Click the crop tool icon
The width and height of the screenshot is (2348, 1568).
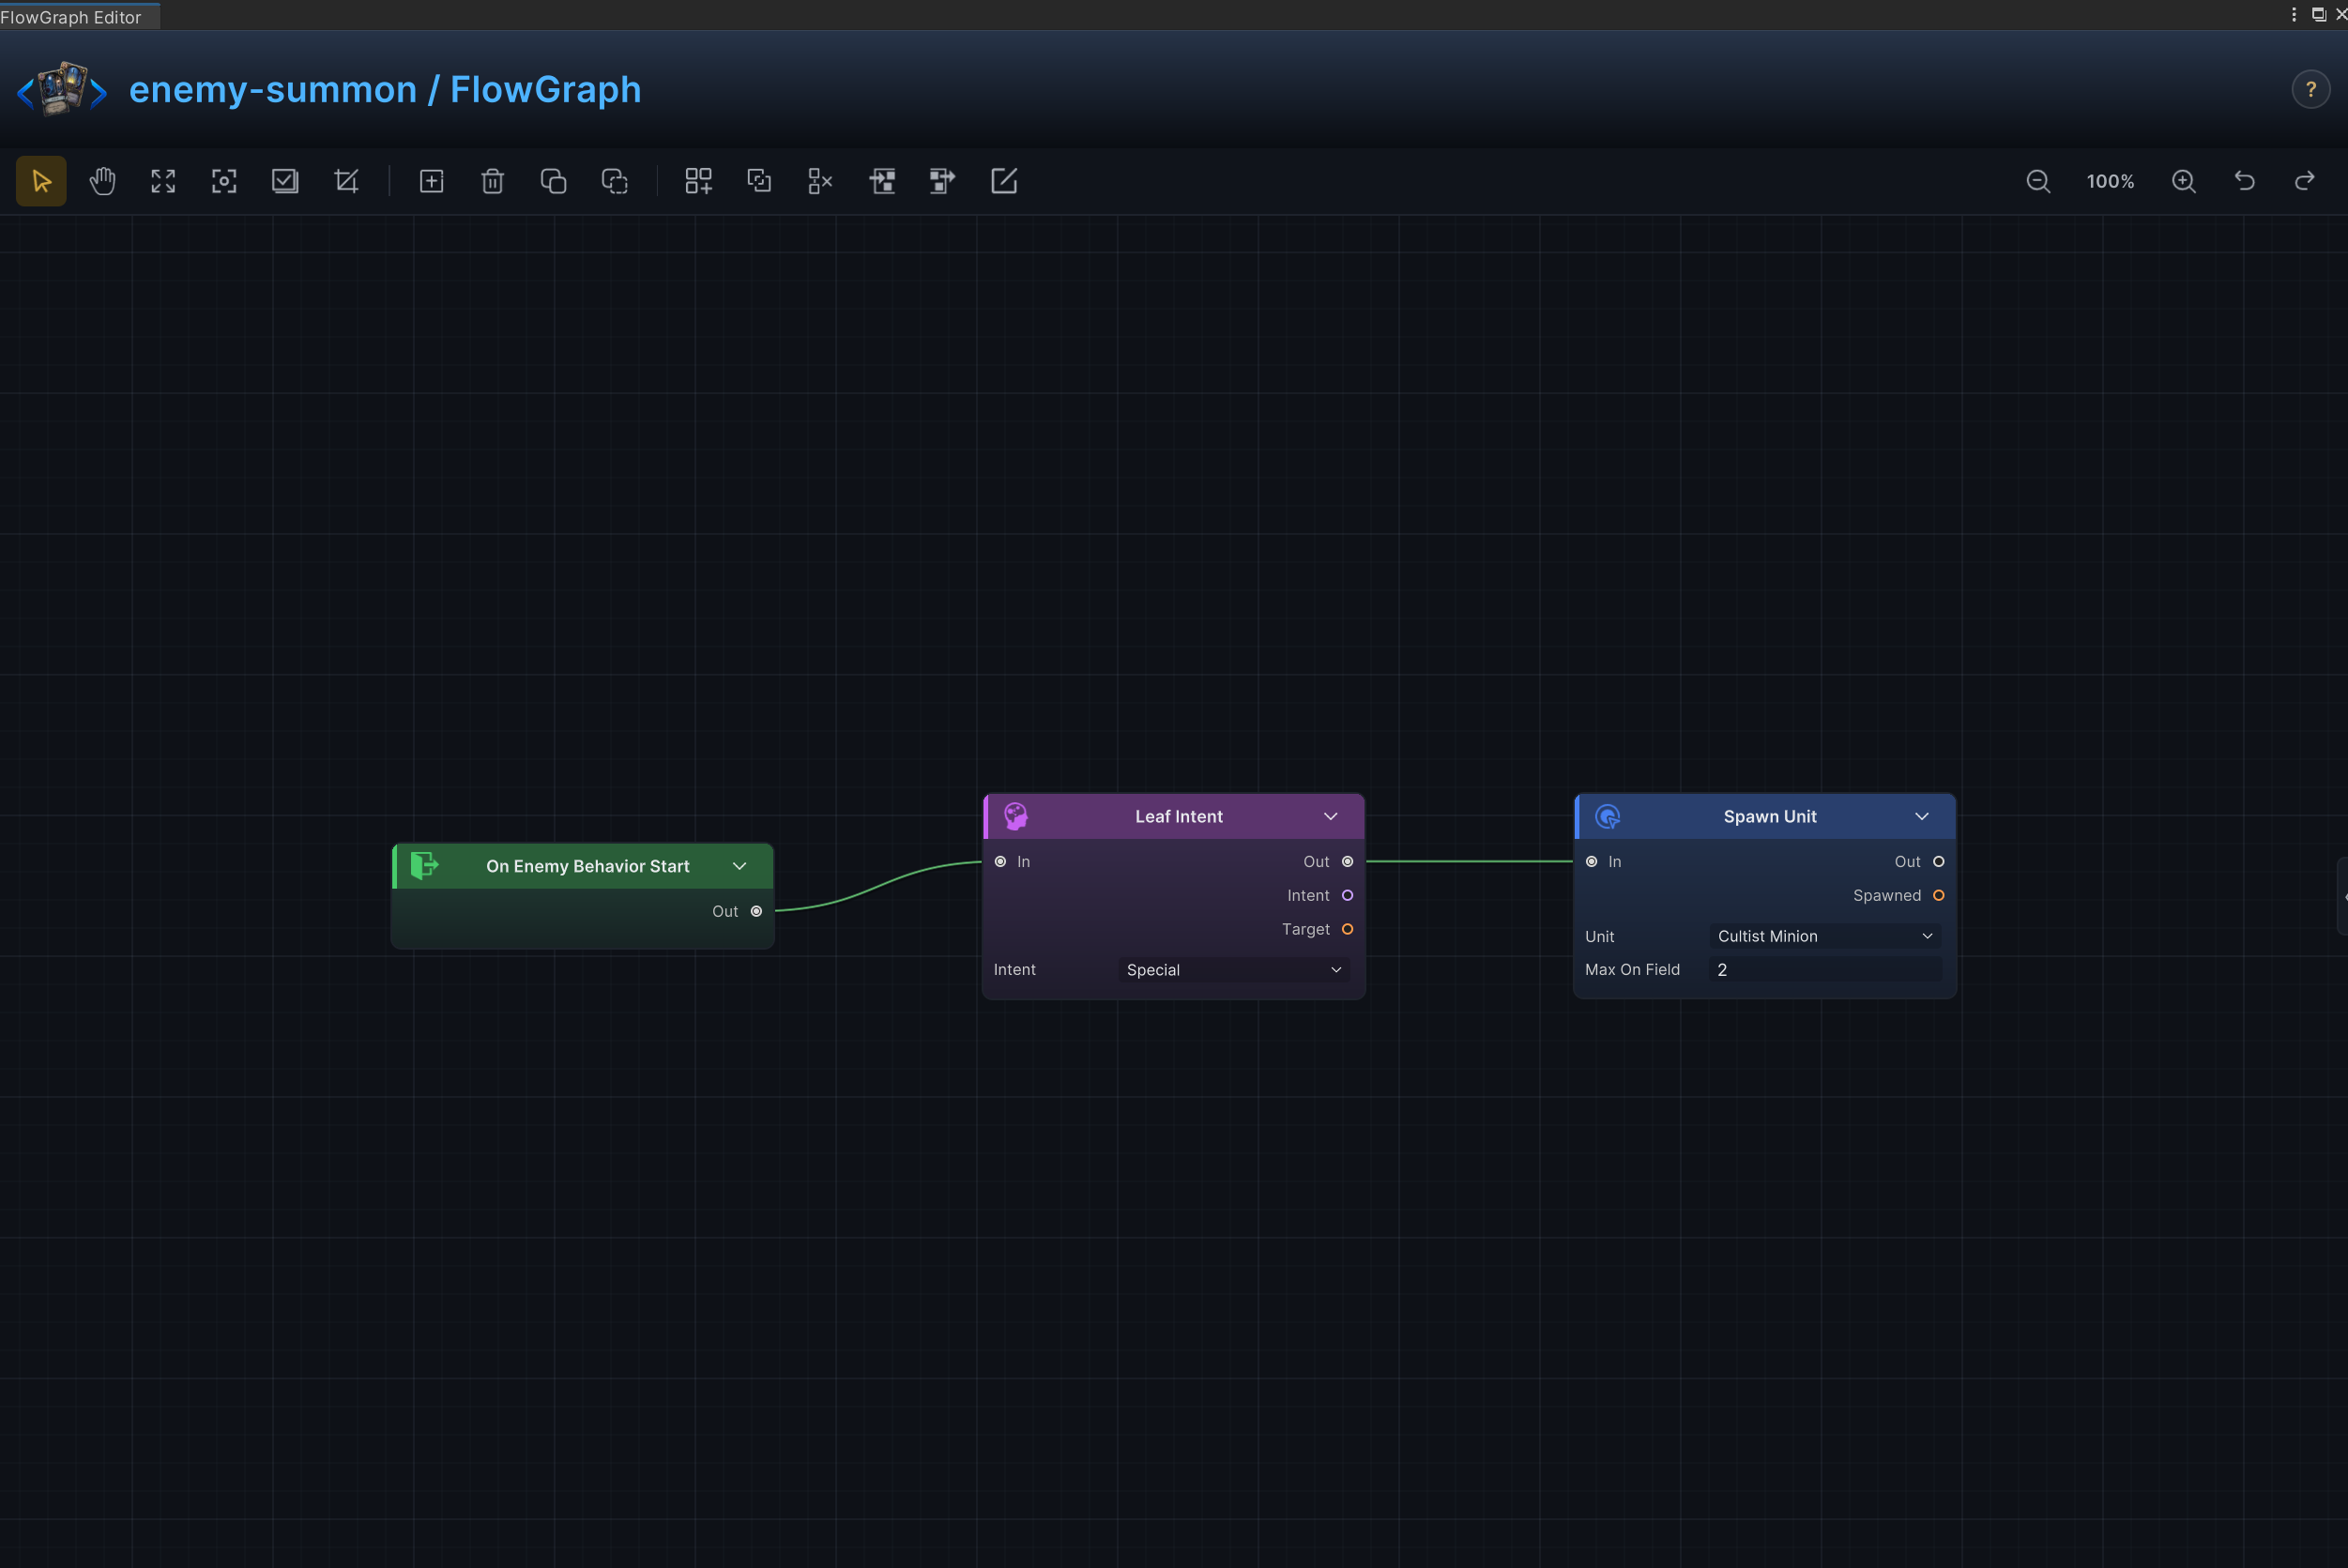pyautogui.click(x=346, y=181)
